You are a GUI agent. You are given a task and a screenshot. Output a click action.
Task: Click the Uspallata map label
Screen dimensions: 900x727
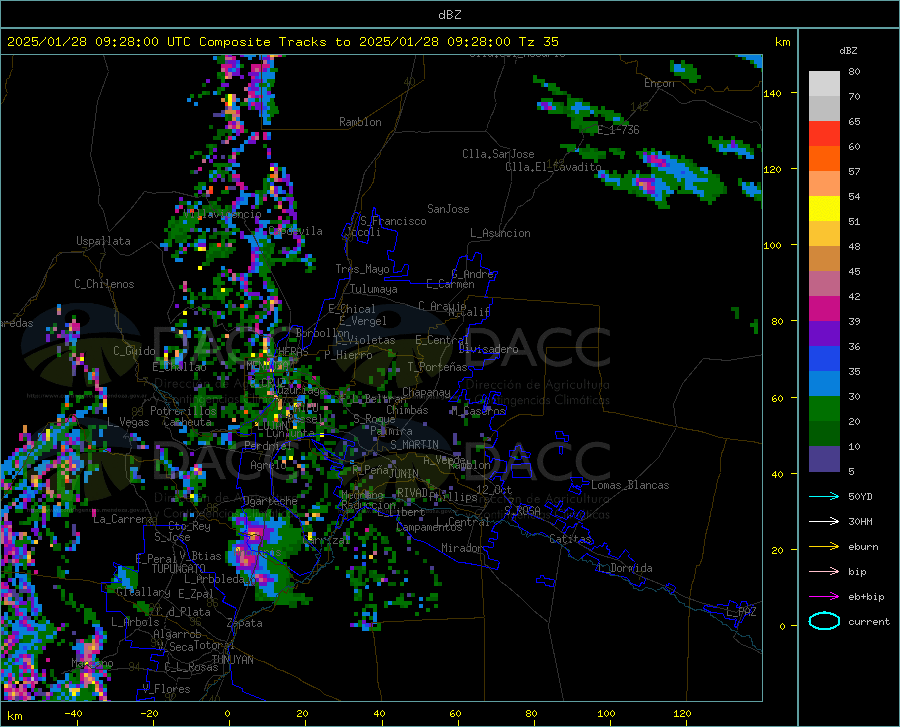[x=103, y=241]
